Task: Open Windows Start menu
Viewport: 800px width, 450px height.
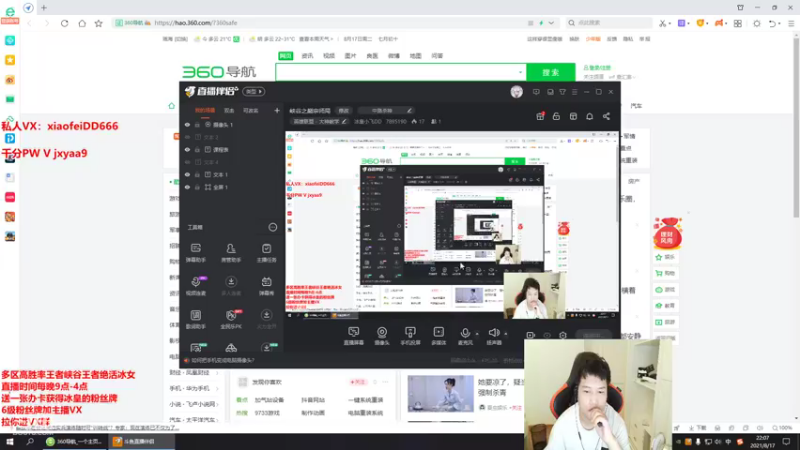Action: (10, 441)
